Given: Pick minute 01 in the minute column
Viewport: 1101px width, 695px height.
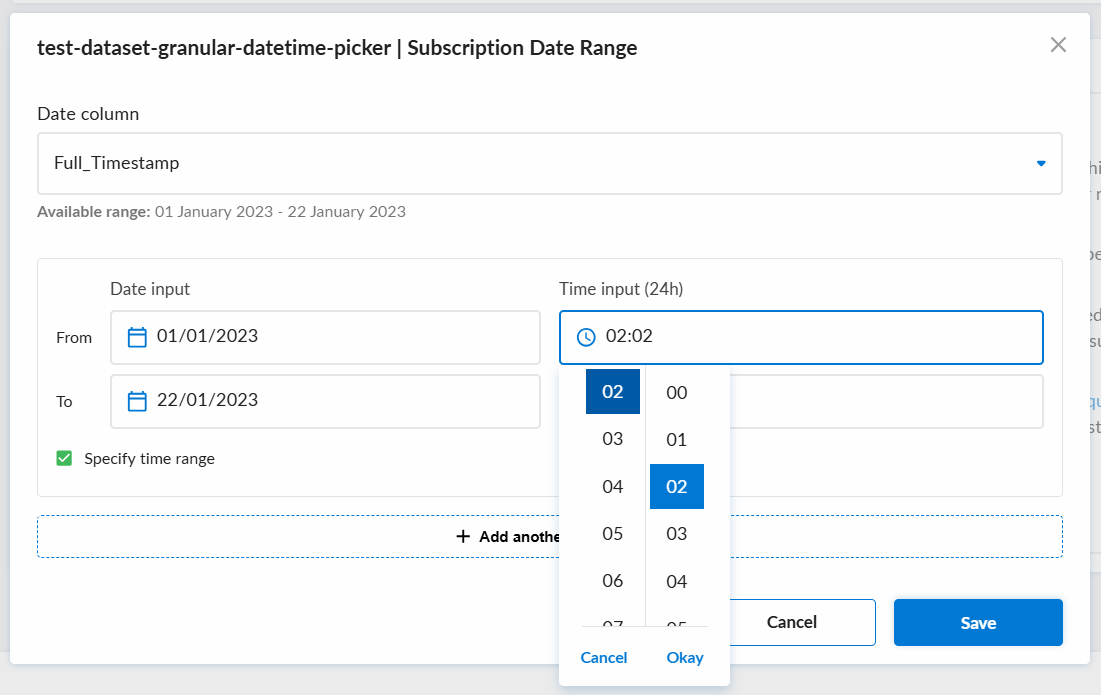Looking at the screenshot, I should [676, 439].
